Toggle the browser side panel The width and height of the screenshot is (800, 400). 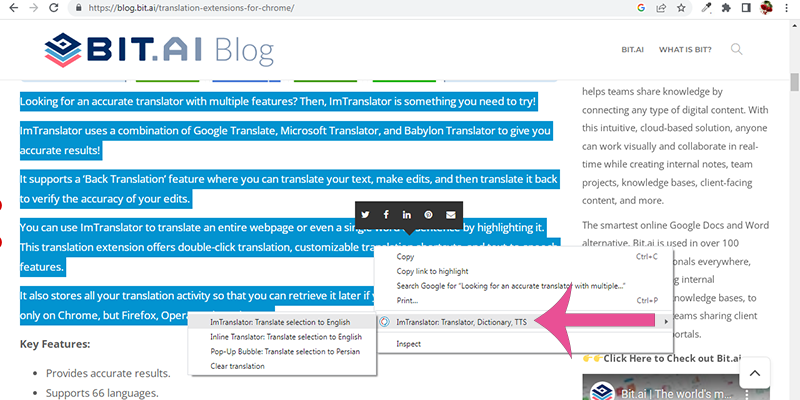click(x=743, y=7)
